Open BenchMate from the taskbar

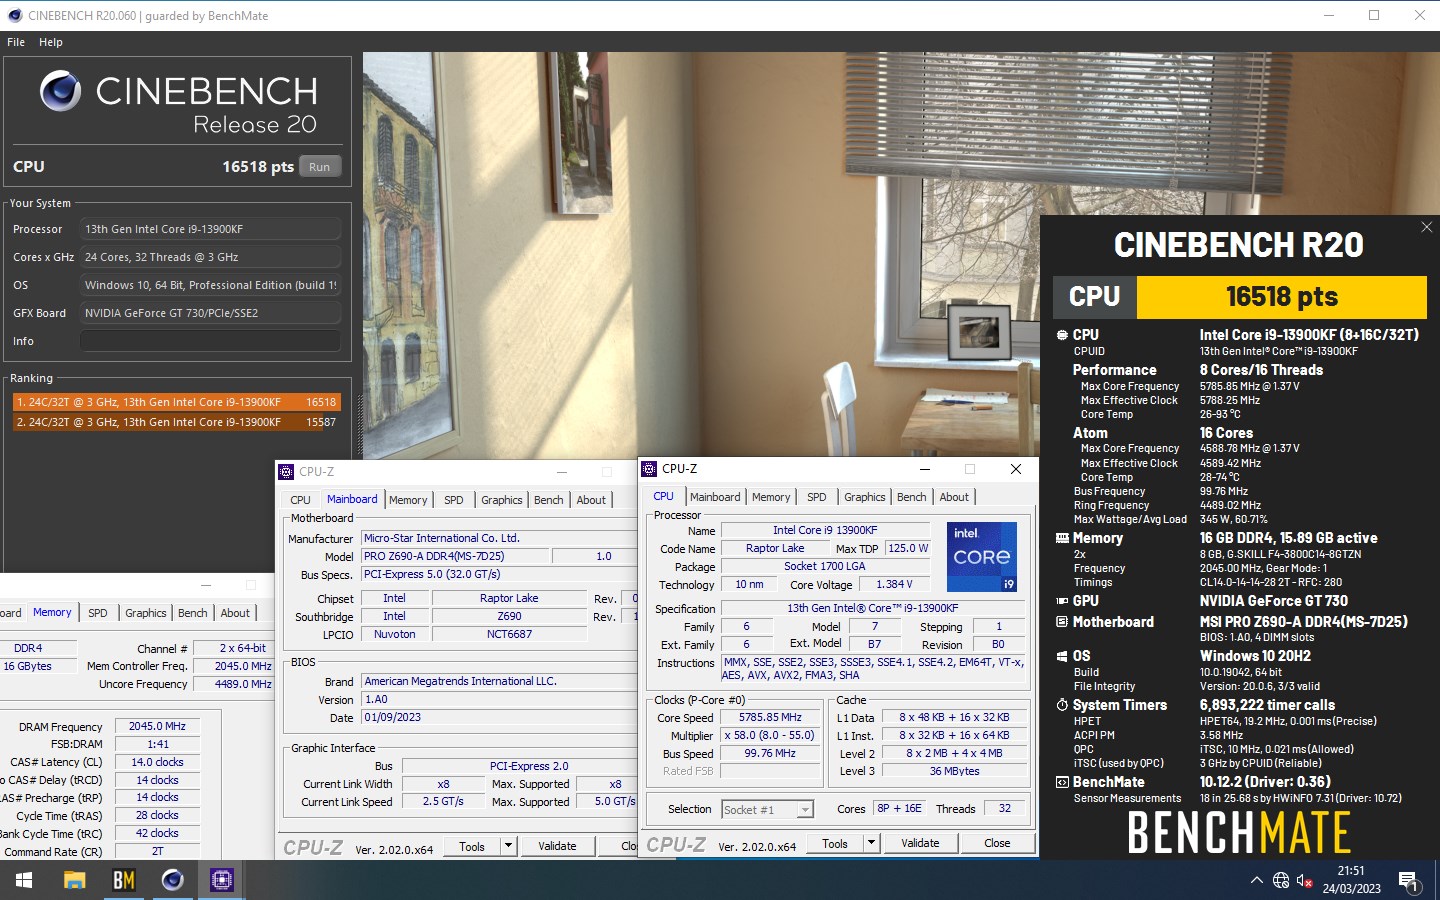(123, 880)
